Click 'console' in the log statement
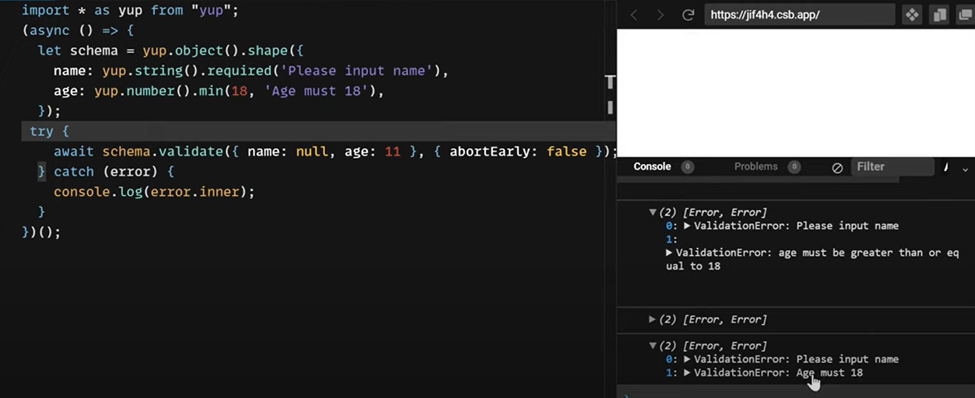 (x=82, y=192)
